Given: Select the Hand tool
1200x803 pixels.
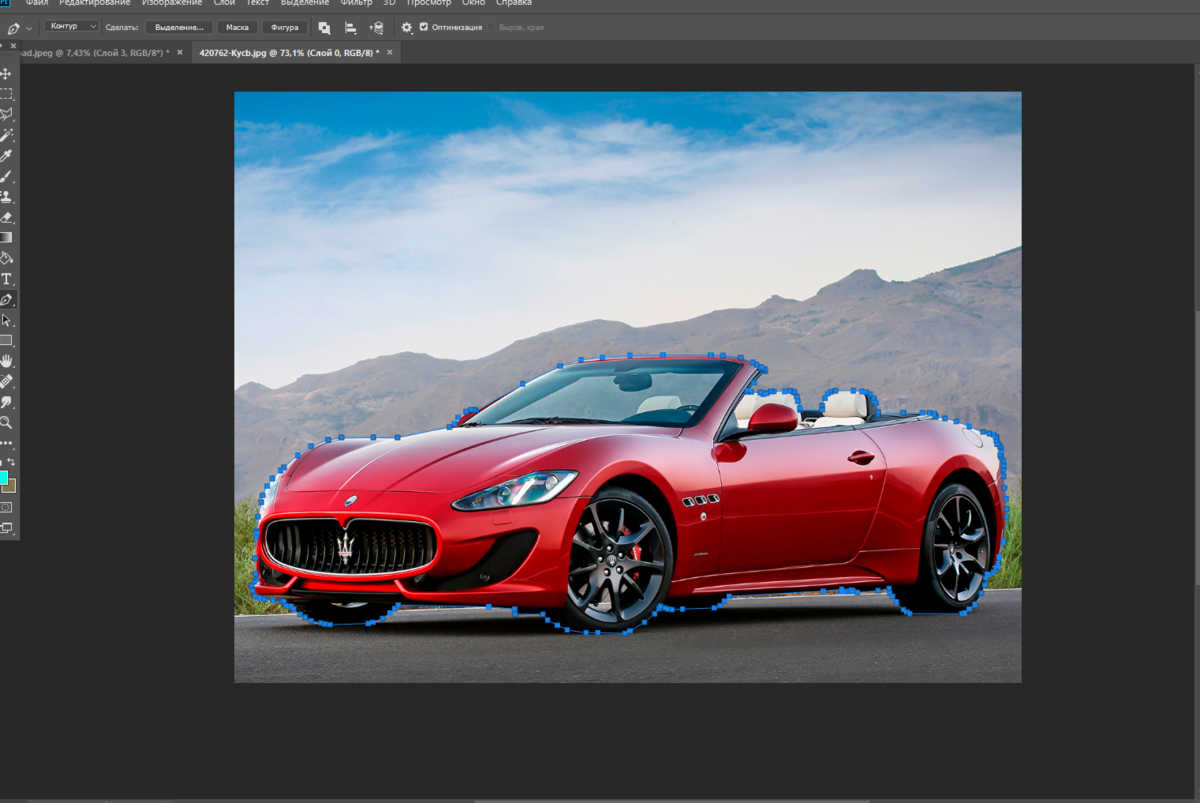Looking at the screenshot, I should pos(6,361).
